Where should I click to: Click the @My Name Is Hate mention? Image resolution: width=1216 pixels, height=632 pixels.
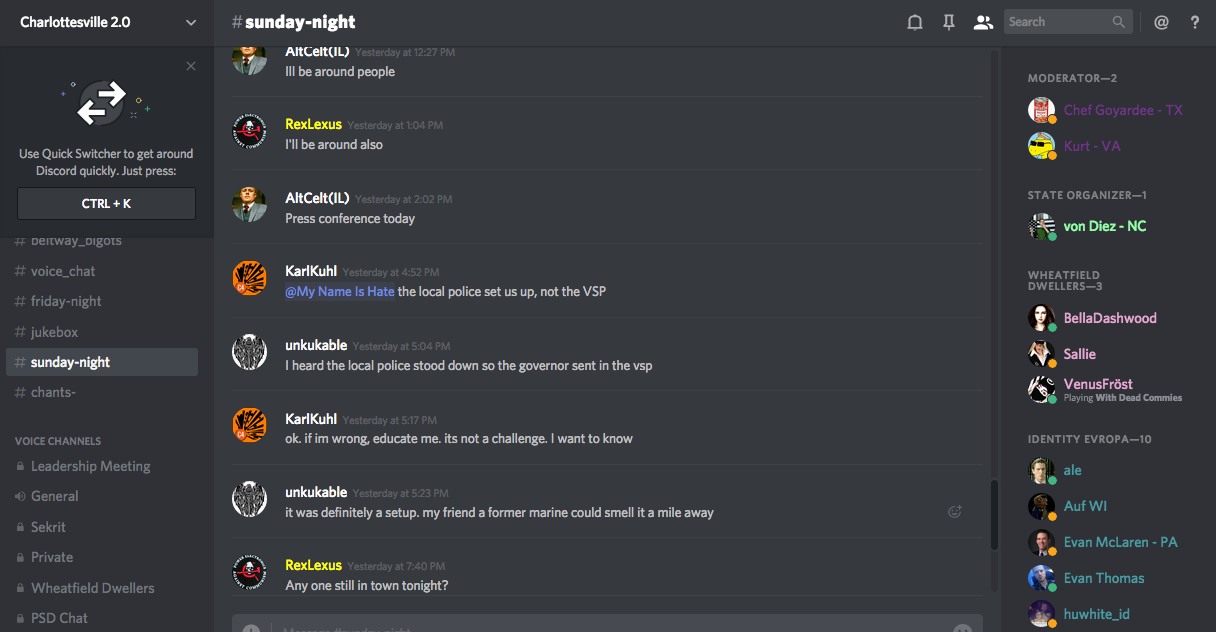pos(340,292)
